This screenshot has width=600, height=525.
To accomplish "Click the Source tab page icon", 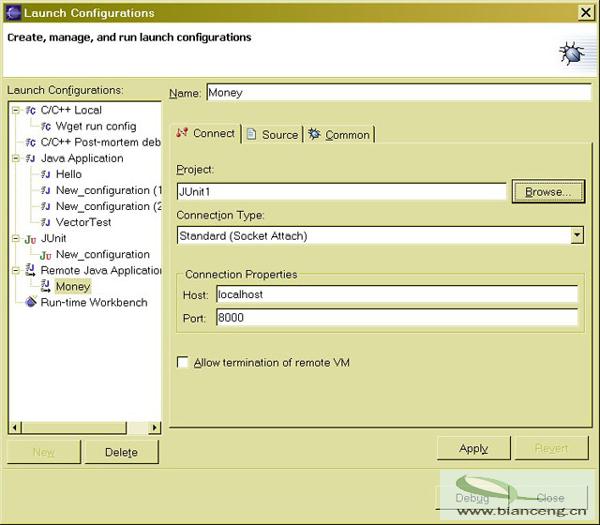I will (251, 134).
